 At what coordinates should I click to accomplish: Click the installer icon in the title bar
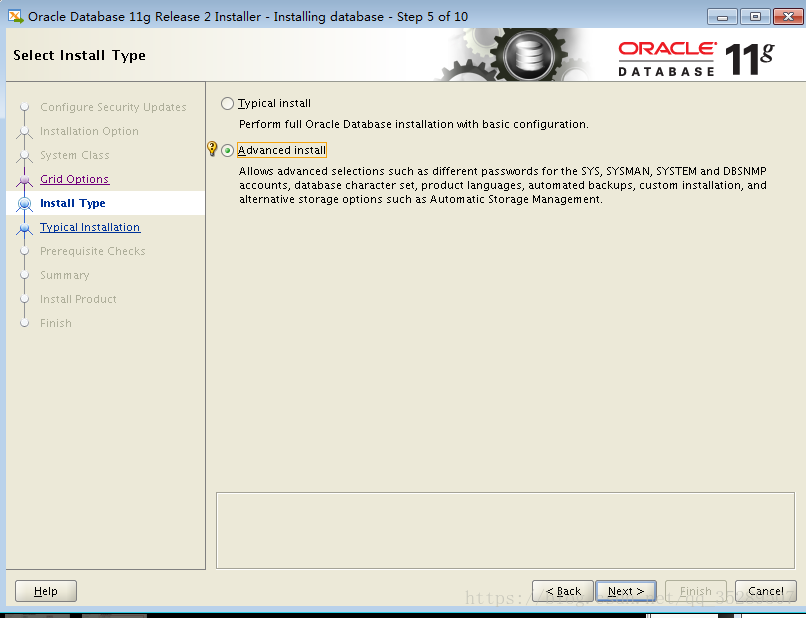tap(15, 16)
